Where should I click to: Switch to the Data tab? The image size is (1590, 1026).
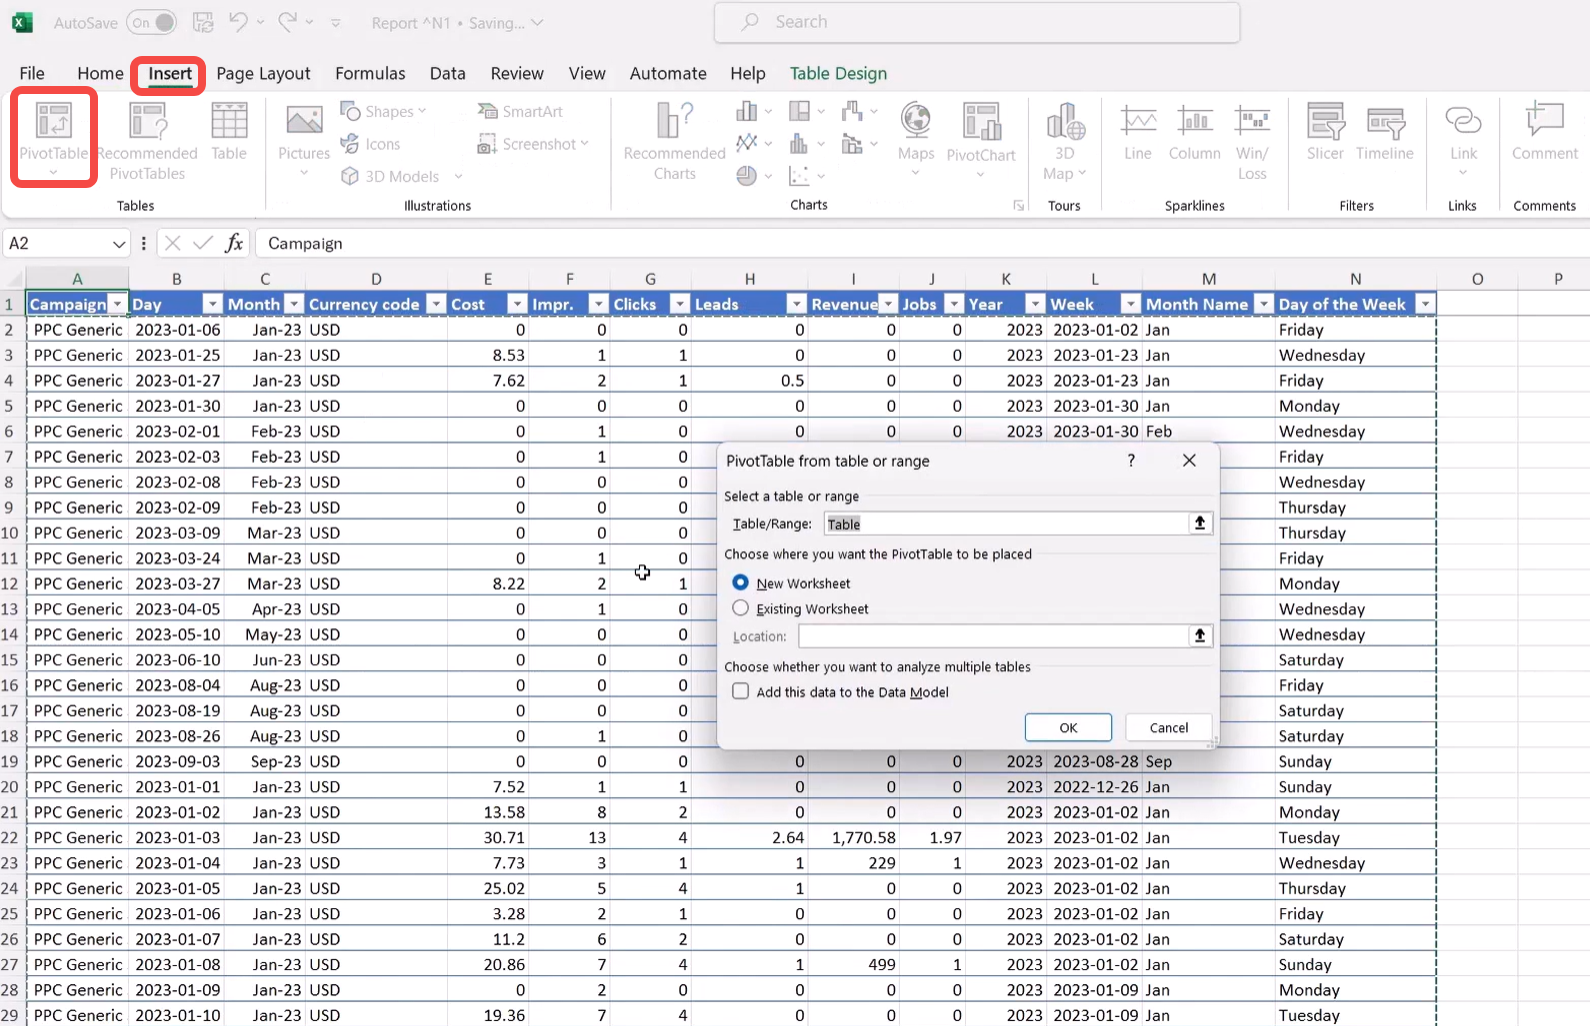pos(448,73)
